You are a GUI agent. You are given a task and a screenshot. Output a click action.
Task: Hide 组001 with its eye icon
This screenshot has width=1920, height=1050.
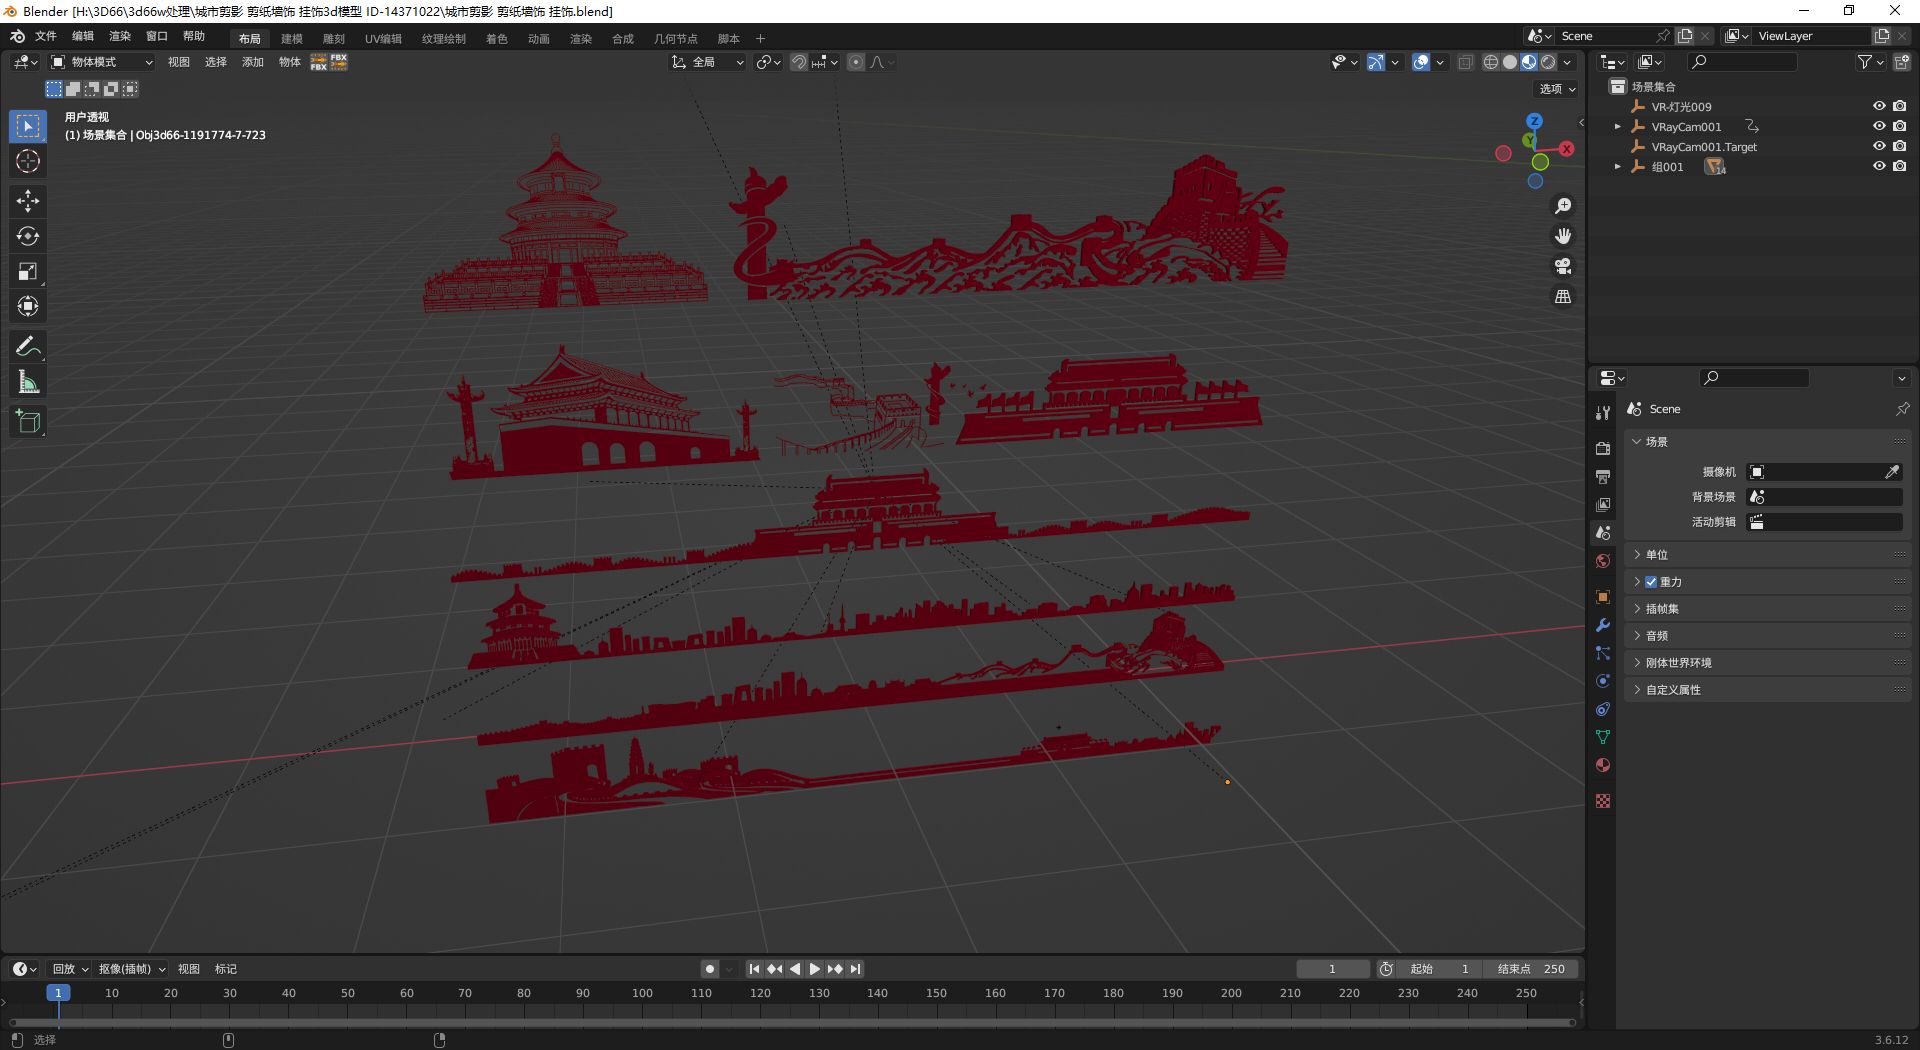pos(1879,166)
